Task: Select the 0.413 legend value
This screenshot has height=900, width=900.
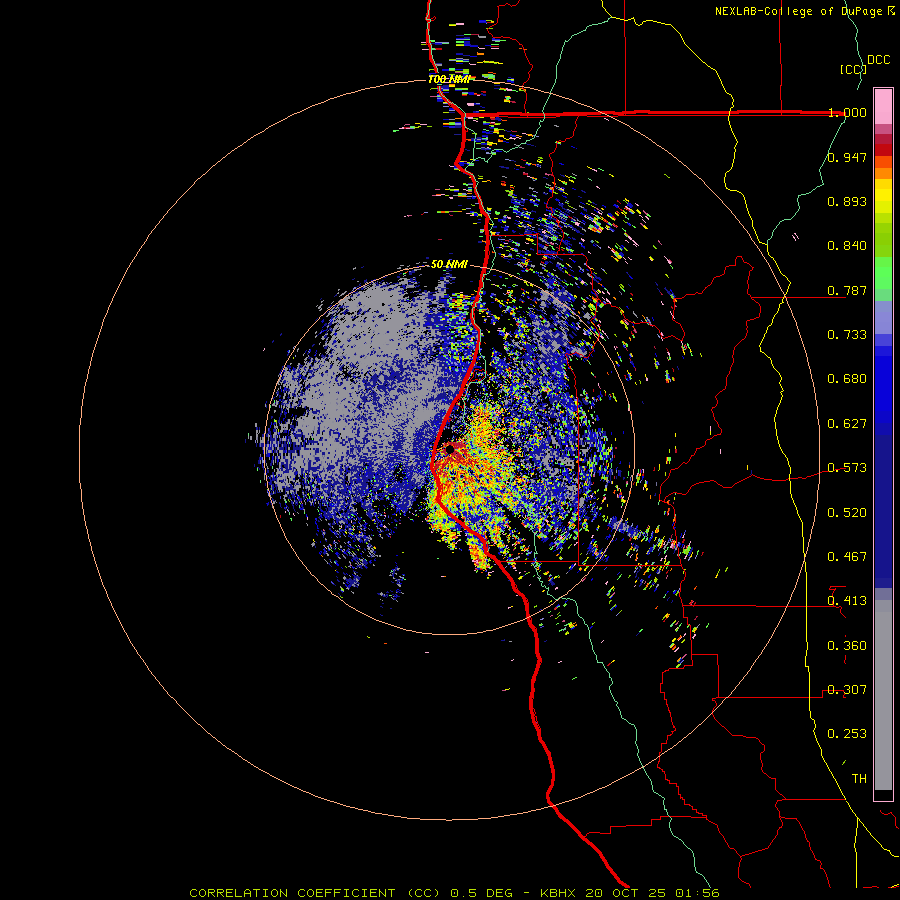Action: click(847, 601)
